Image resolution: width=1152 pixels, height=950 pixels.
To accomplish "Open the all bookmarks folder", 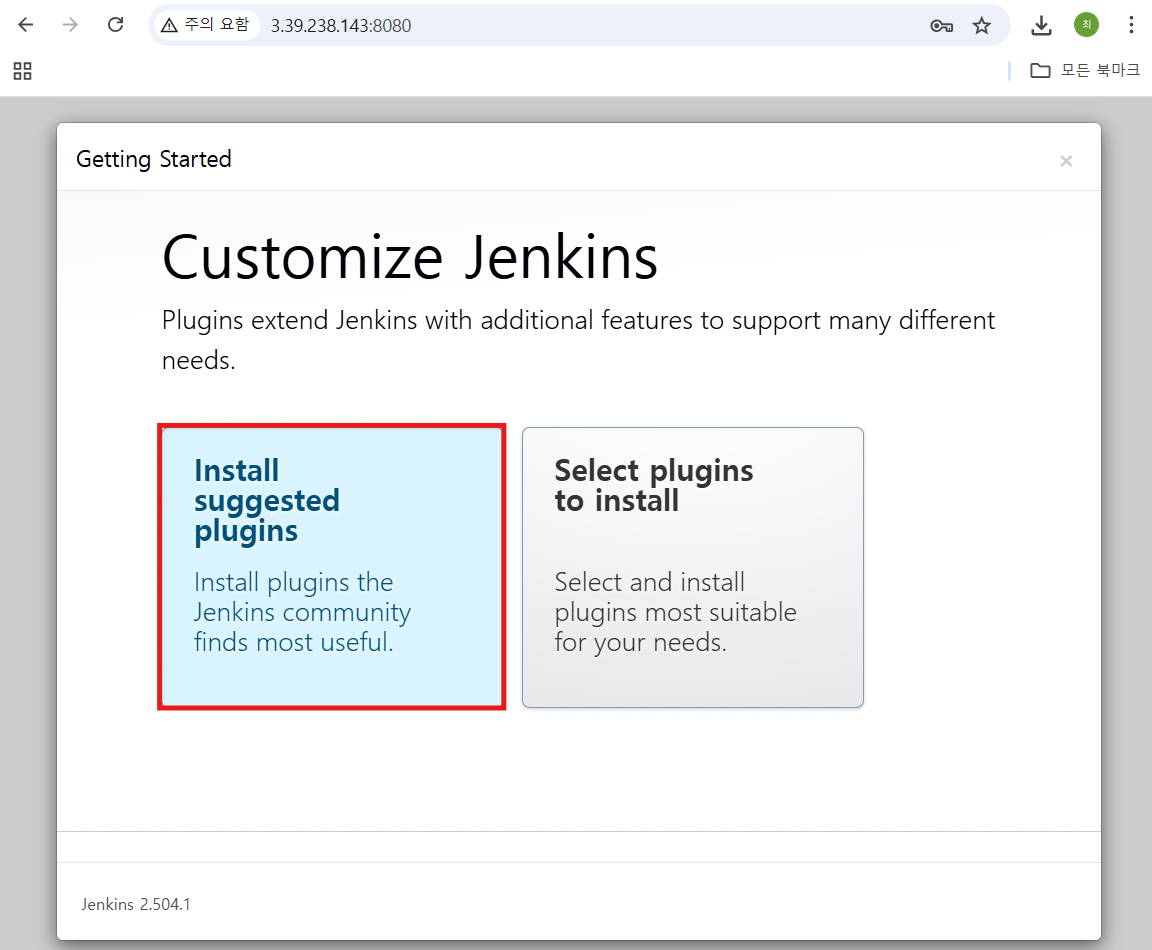I will coord(1084,71).
